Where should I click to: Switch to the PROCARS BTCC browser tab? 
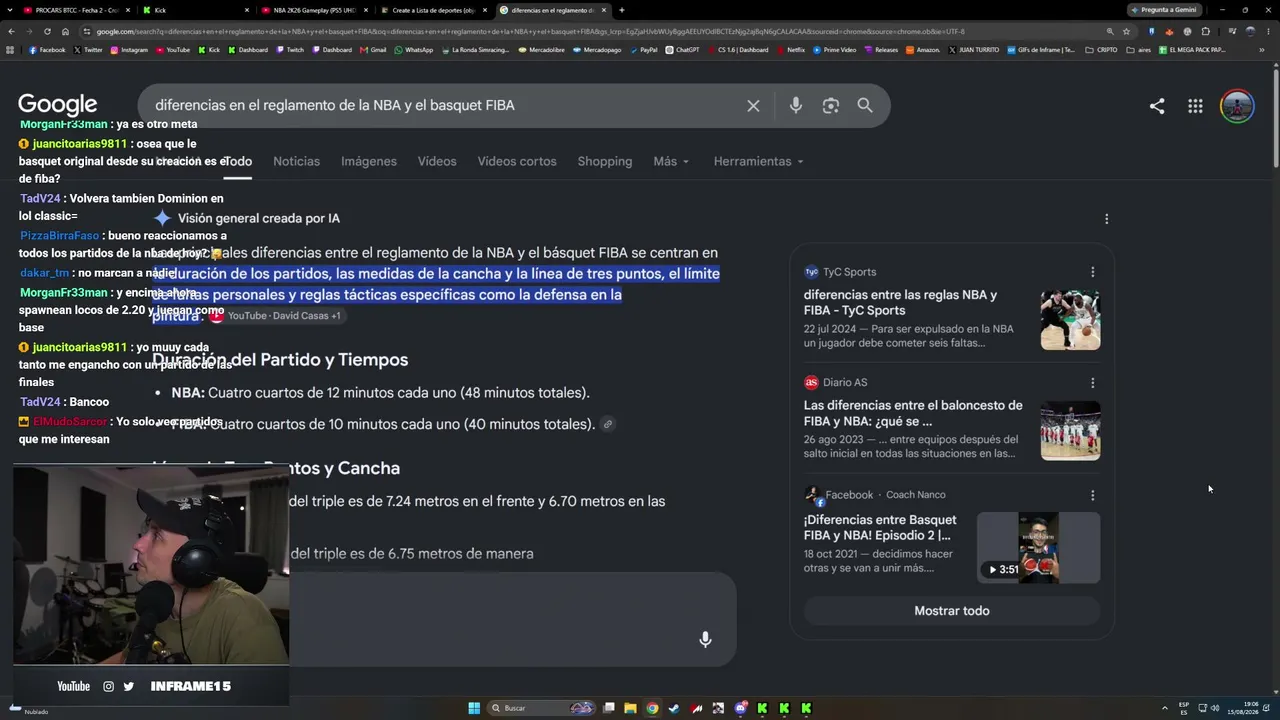[x=75, y=10]
